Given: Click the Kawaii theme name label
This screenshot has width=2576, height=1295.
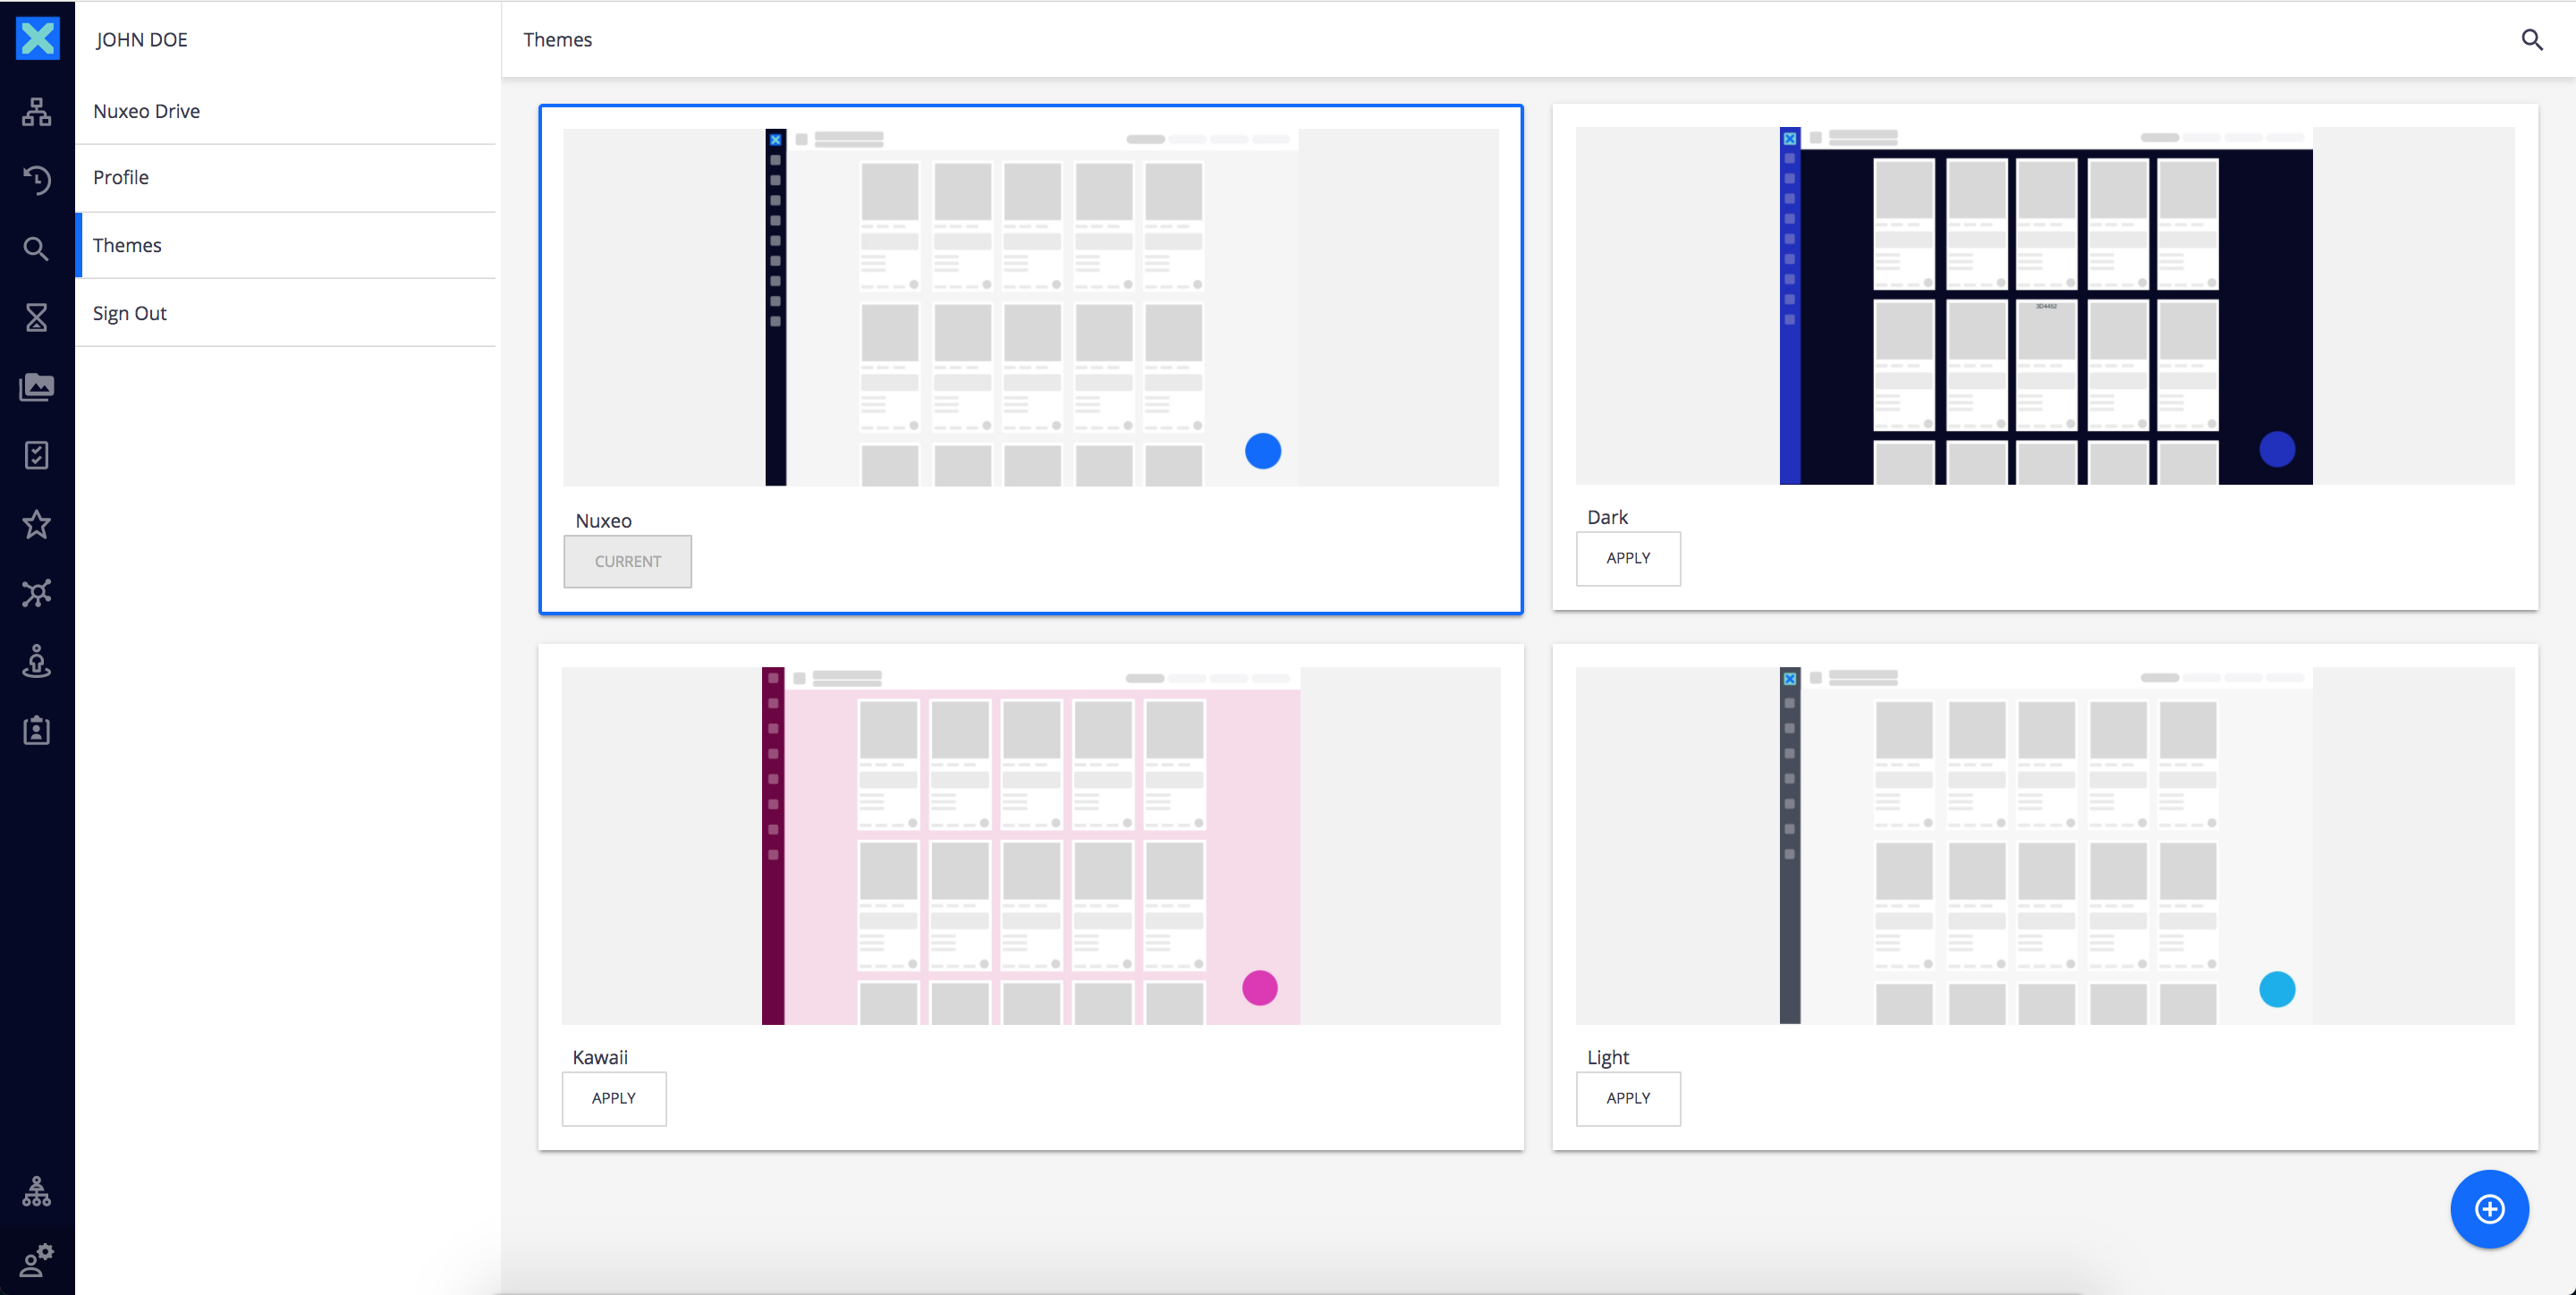Looking at the screenshot, I should click(x=600, y=1057).
